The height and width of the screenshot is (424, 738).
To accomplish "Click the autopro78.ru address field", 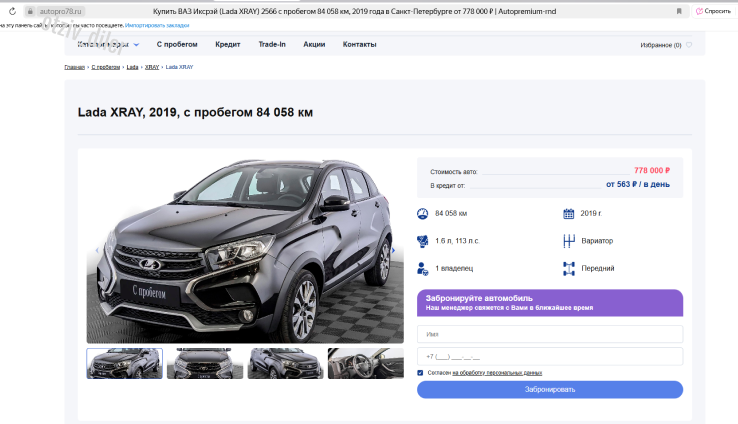I will point(60,11).
